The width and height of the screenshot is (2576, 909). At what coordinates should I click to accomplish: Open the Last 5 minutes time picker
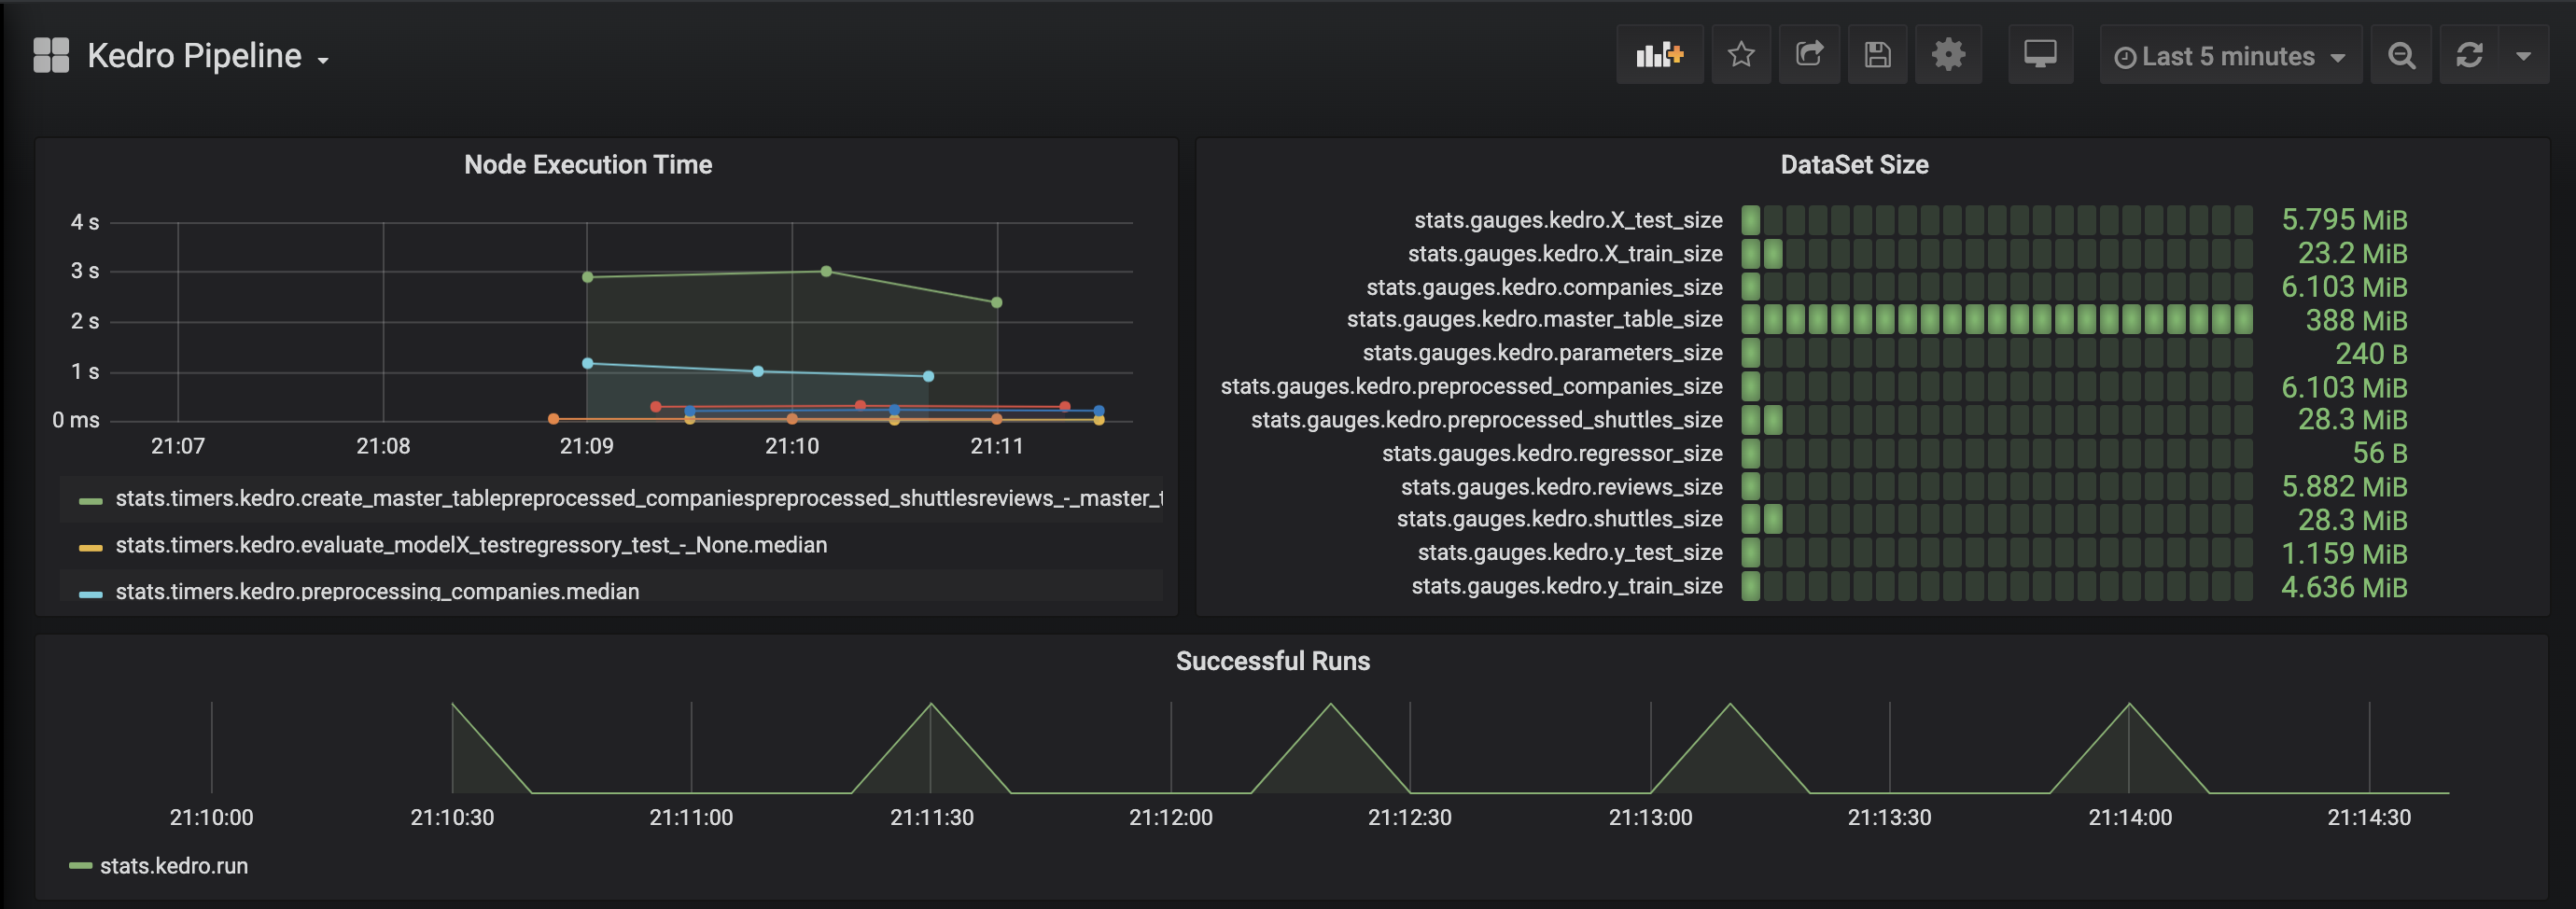coord(2229,56)
